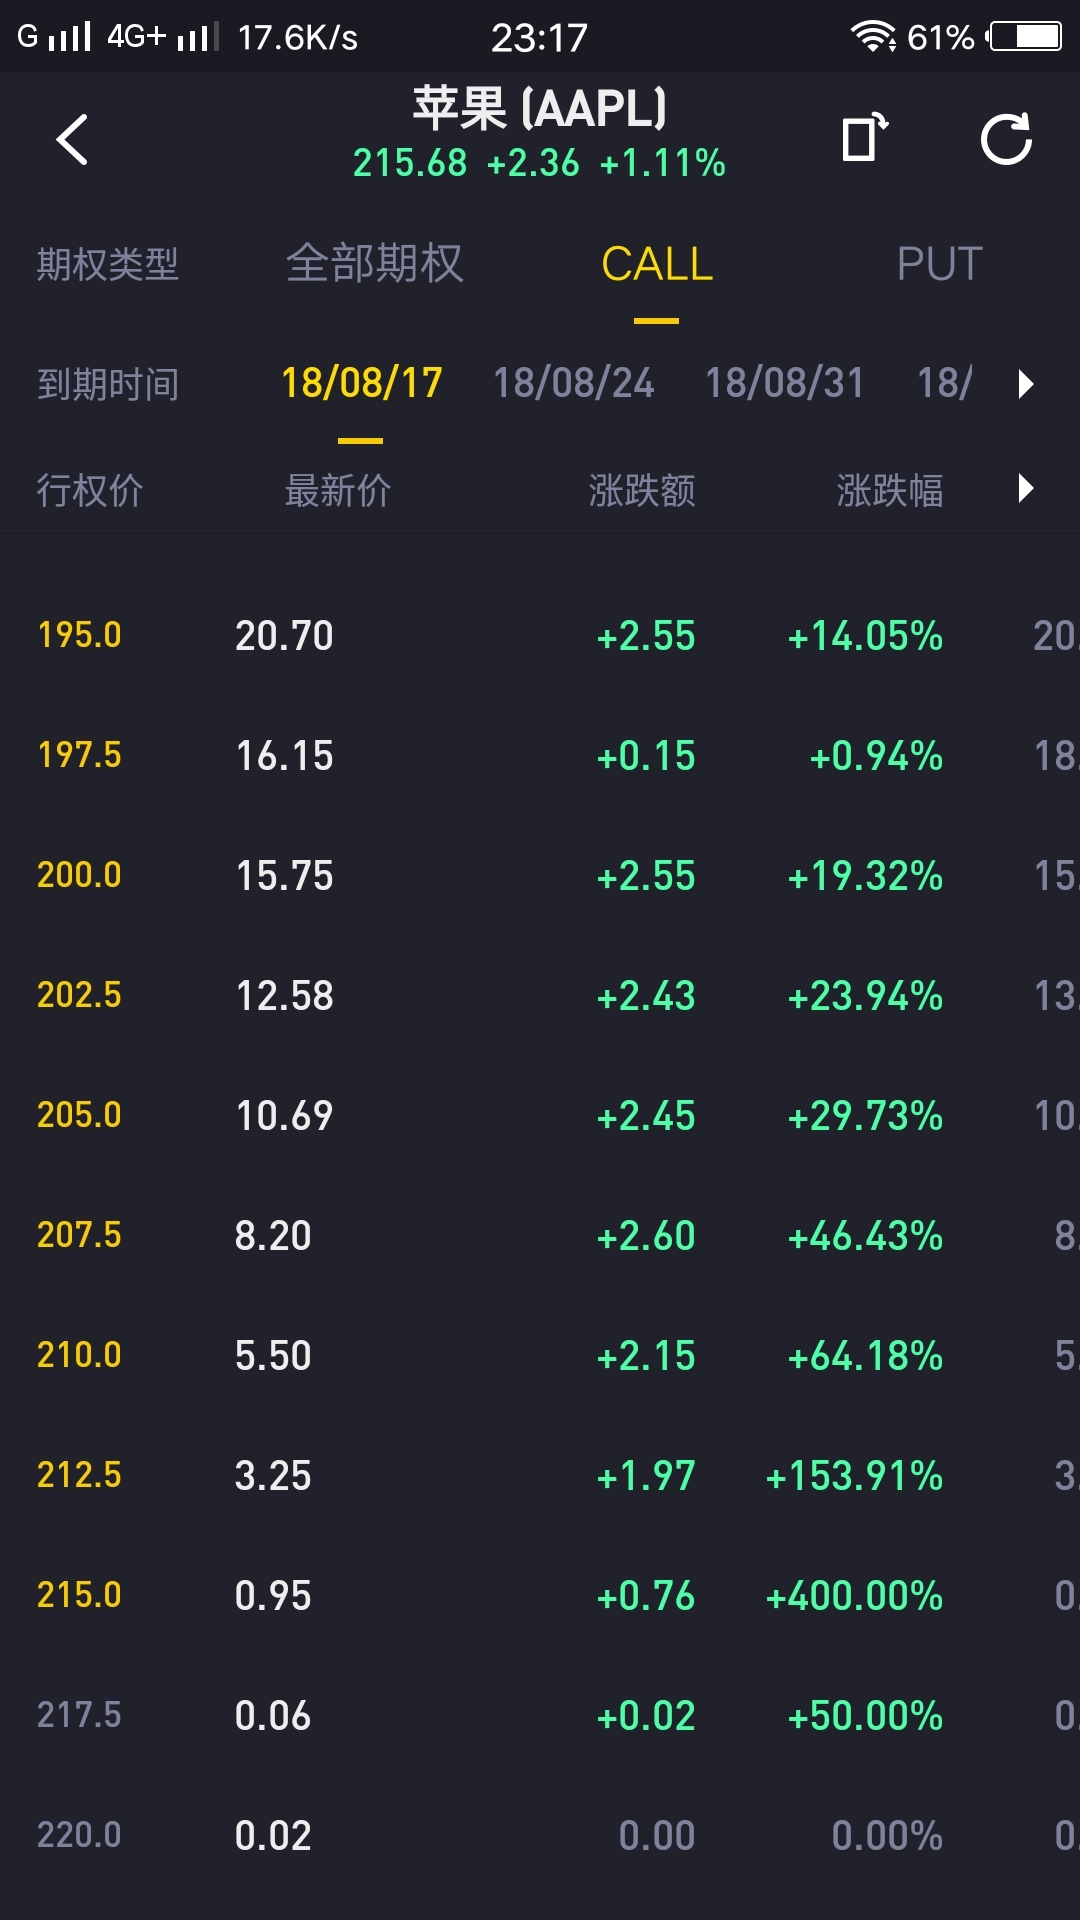Select the PUT options tab

(940, 265)
